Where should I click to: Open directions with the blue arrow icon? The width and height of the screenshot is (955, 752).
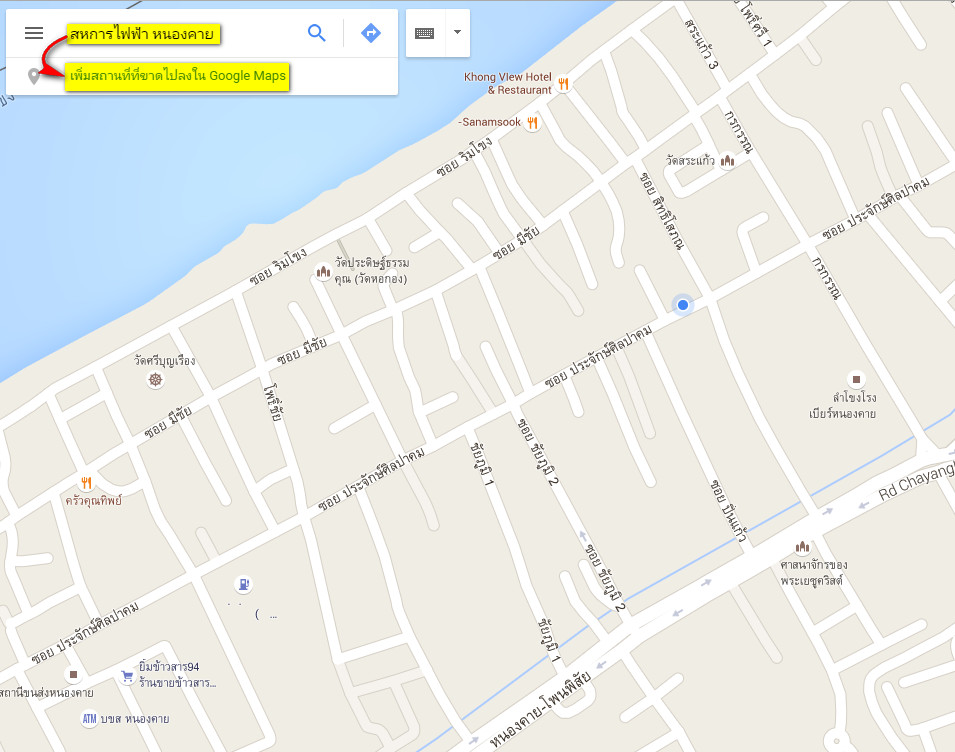tap(371, 33)
